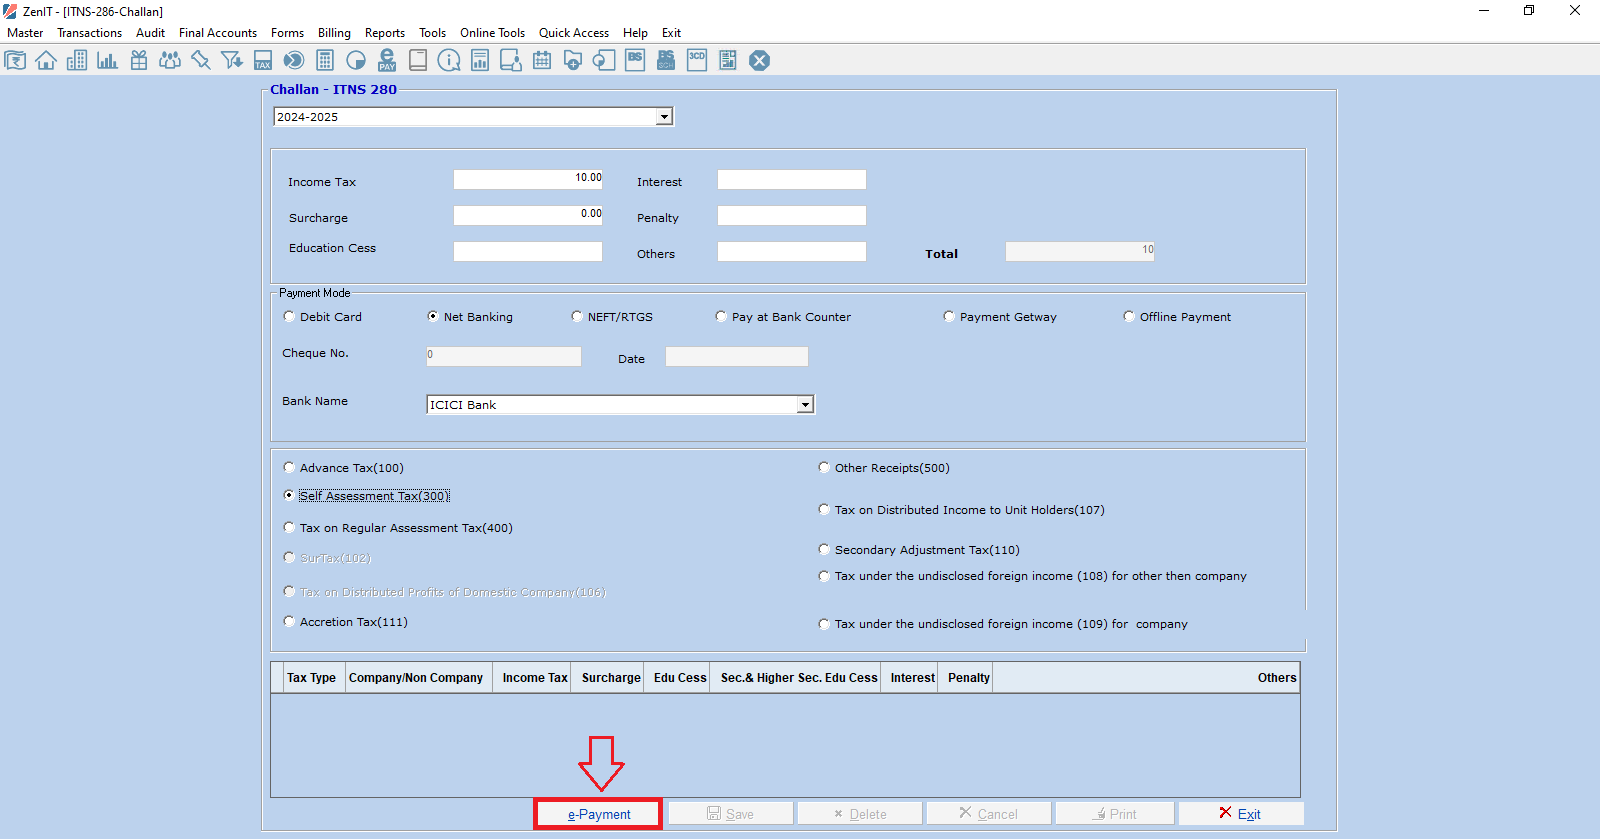Click the building company icon in toolbar

click(x=77, y=60)
